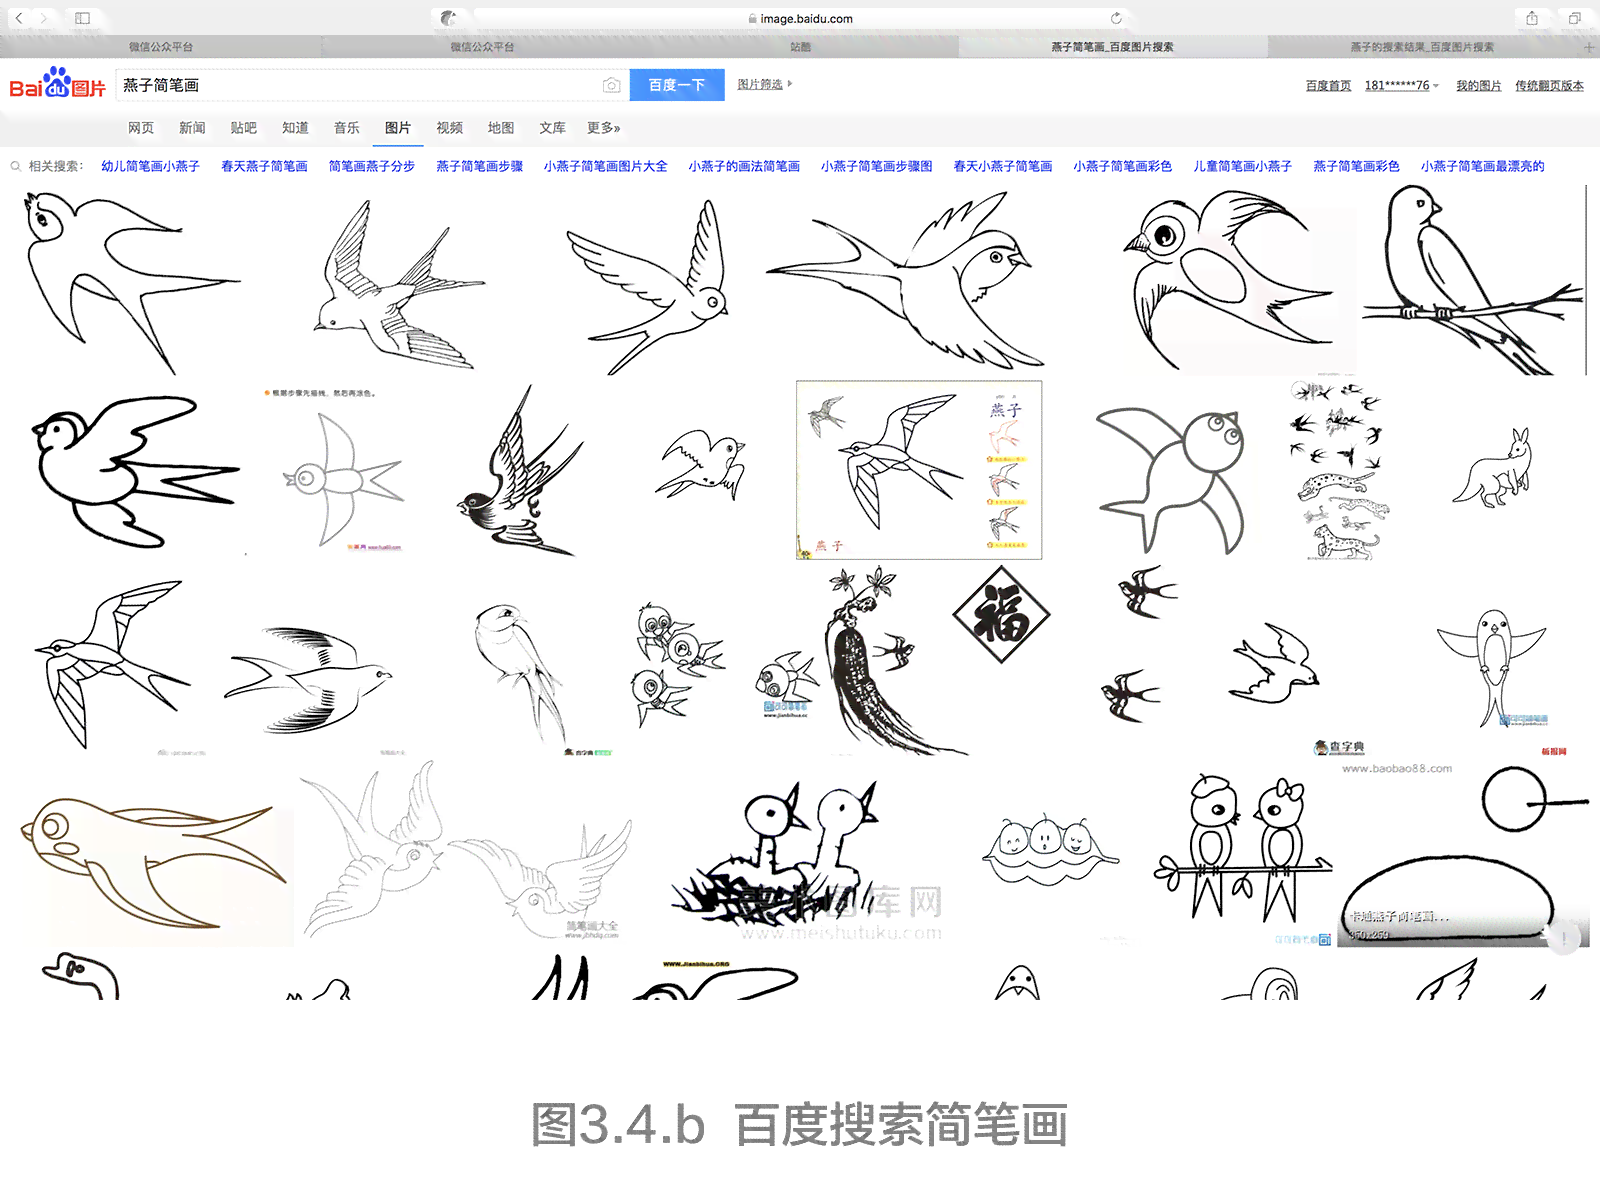Go to the 知道 category

295,128
